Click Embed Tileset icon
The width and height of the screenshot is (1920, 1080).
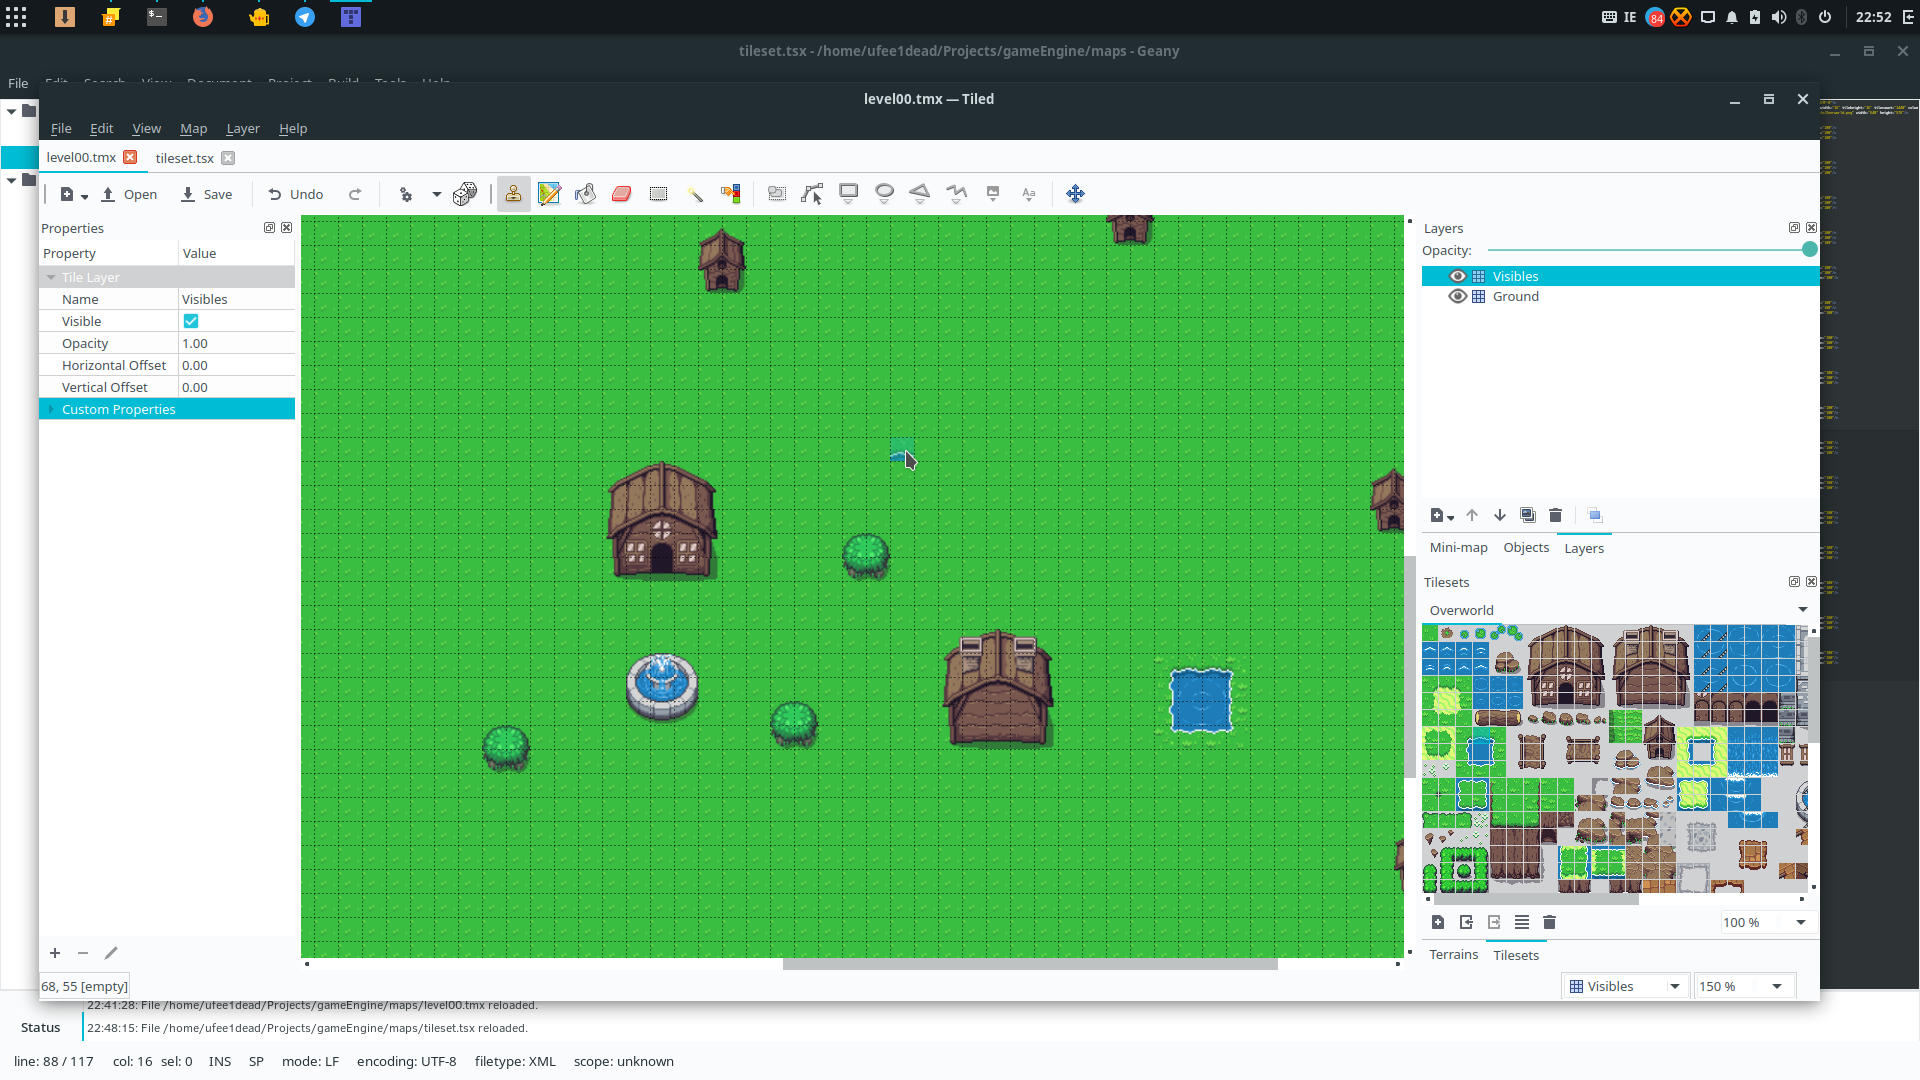1466,922
